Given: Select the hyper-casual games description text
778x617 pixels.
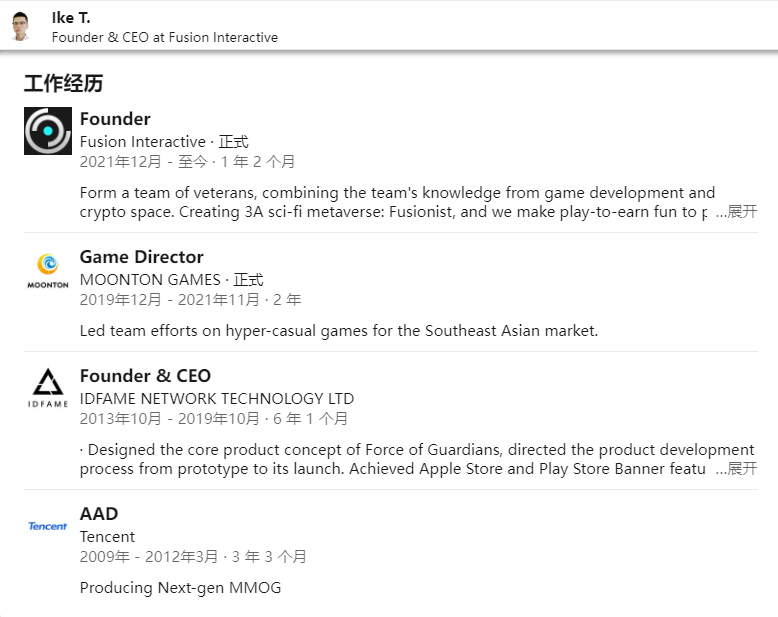Looking at the screenshot, I should [339, 330].
